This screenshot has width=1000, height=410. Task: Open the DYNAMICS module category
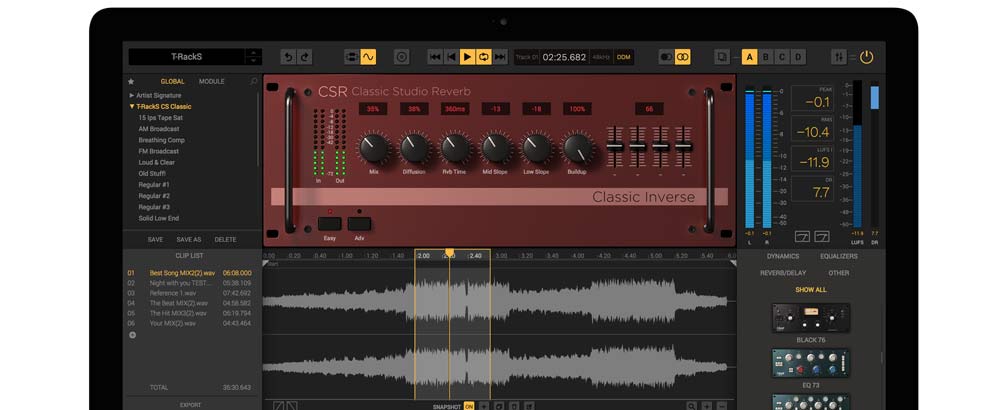click(783, 256)
